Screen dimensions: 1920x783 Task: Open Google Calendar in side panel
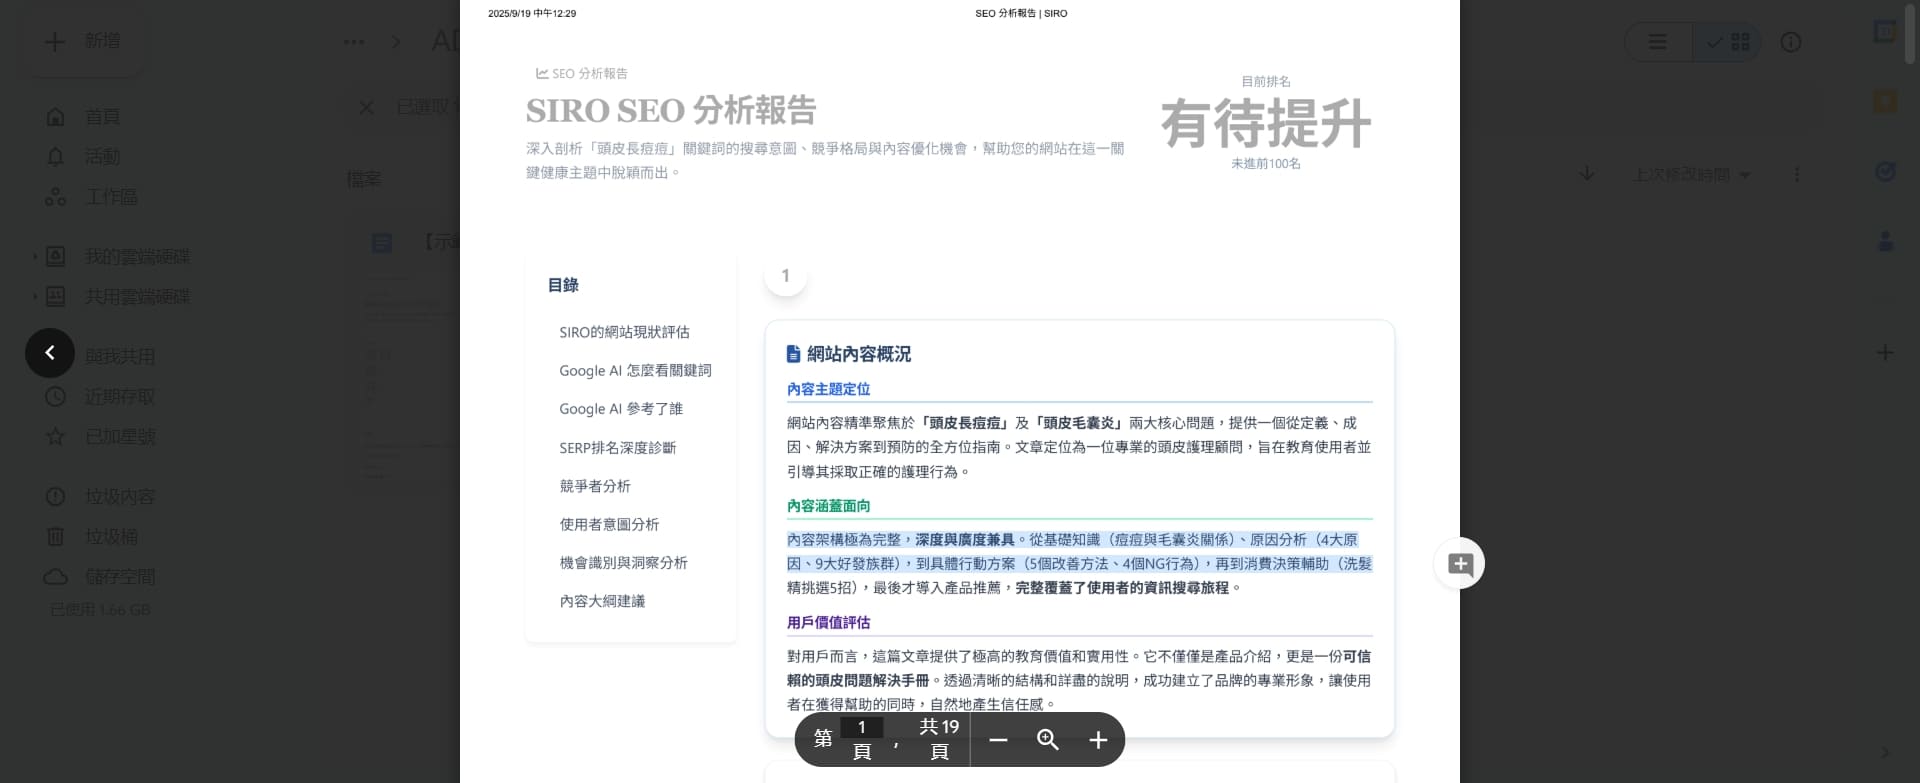tap(1885, 32)
